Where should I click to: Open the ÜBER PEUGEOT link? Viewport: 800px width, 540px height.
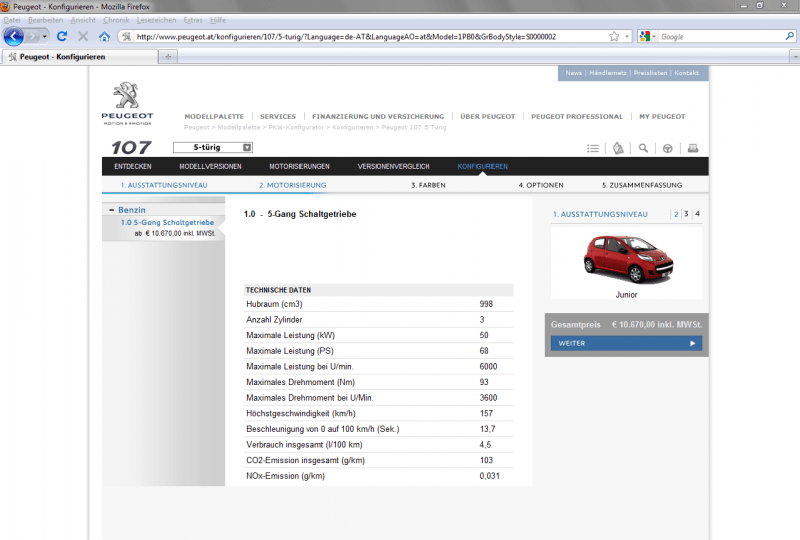coord(487,116)
